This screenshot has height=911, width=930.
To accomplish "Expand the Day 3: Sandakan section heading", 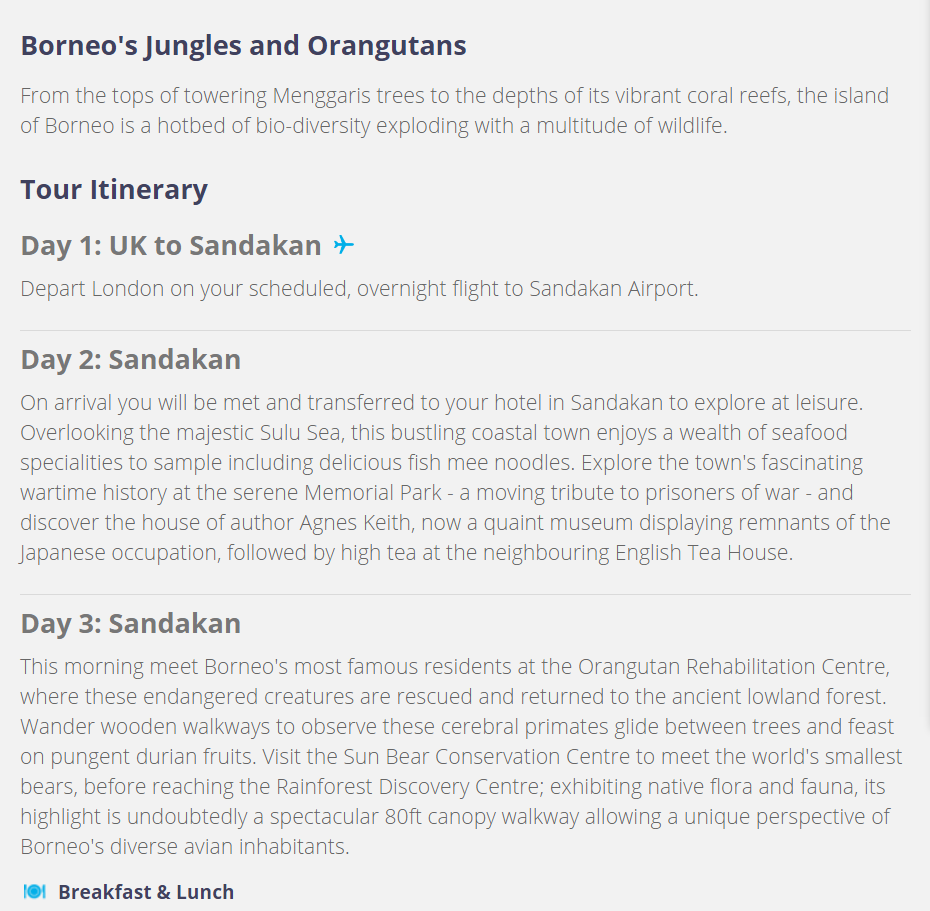I will pyautogui.click(x=130, y=623).
